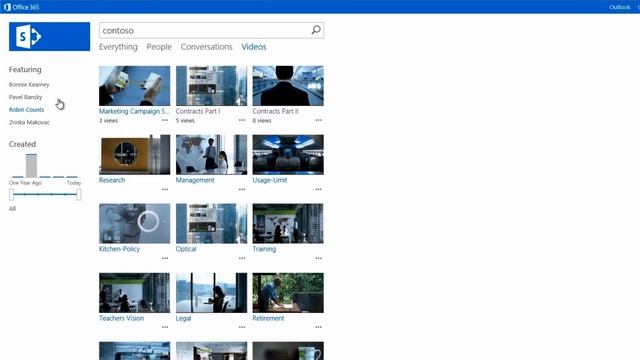The image size is (640, 360).
Task: Open ellipsis menu for Kitchen-Policy
Action: click(165, 258)
